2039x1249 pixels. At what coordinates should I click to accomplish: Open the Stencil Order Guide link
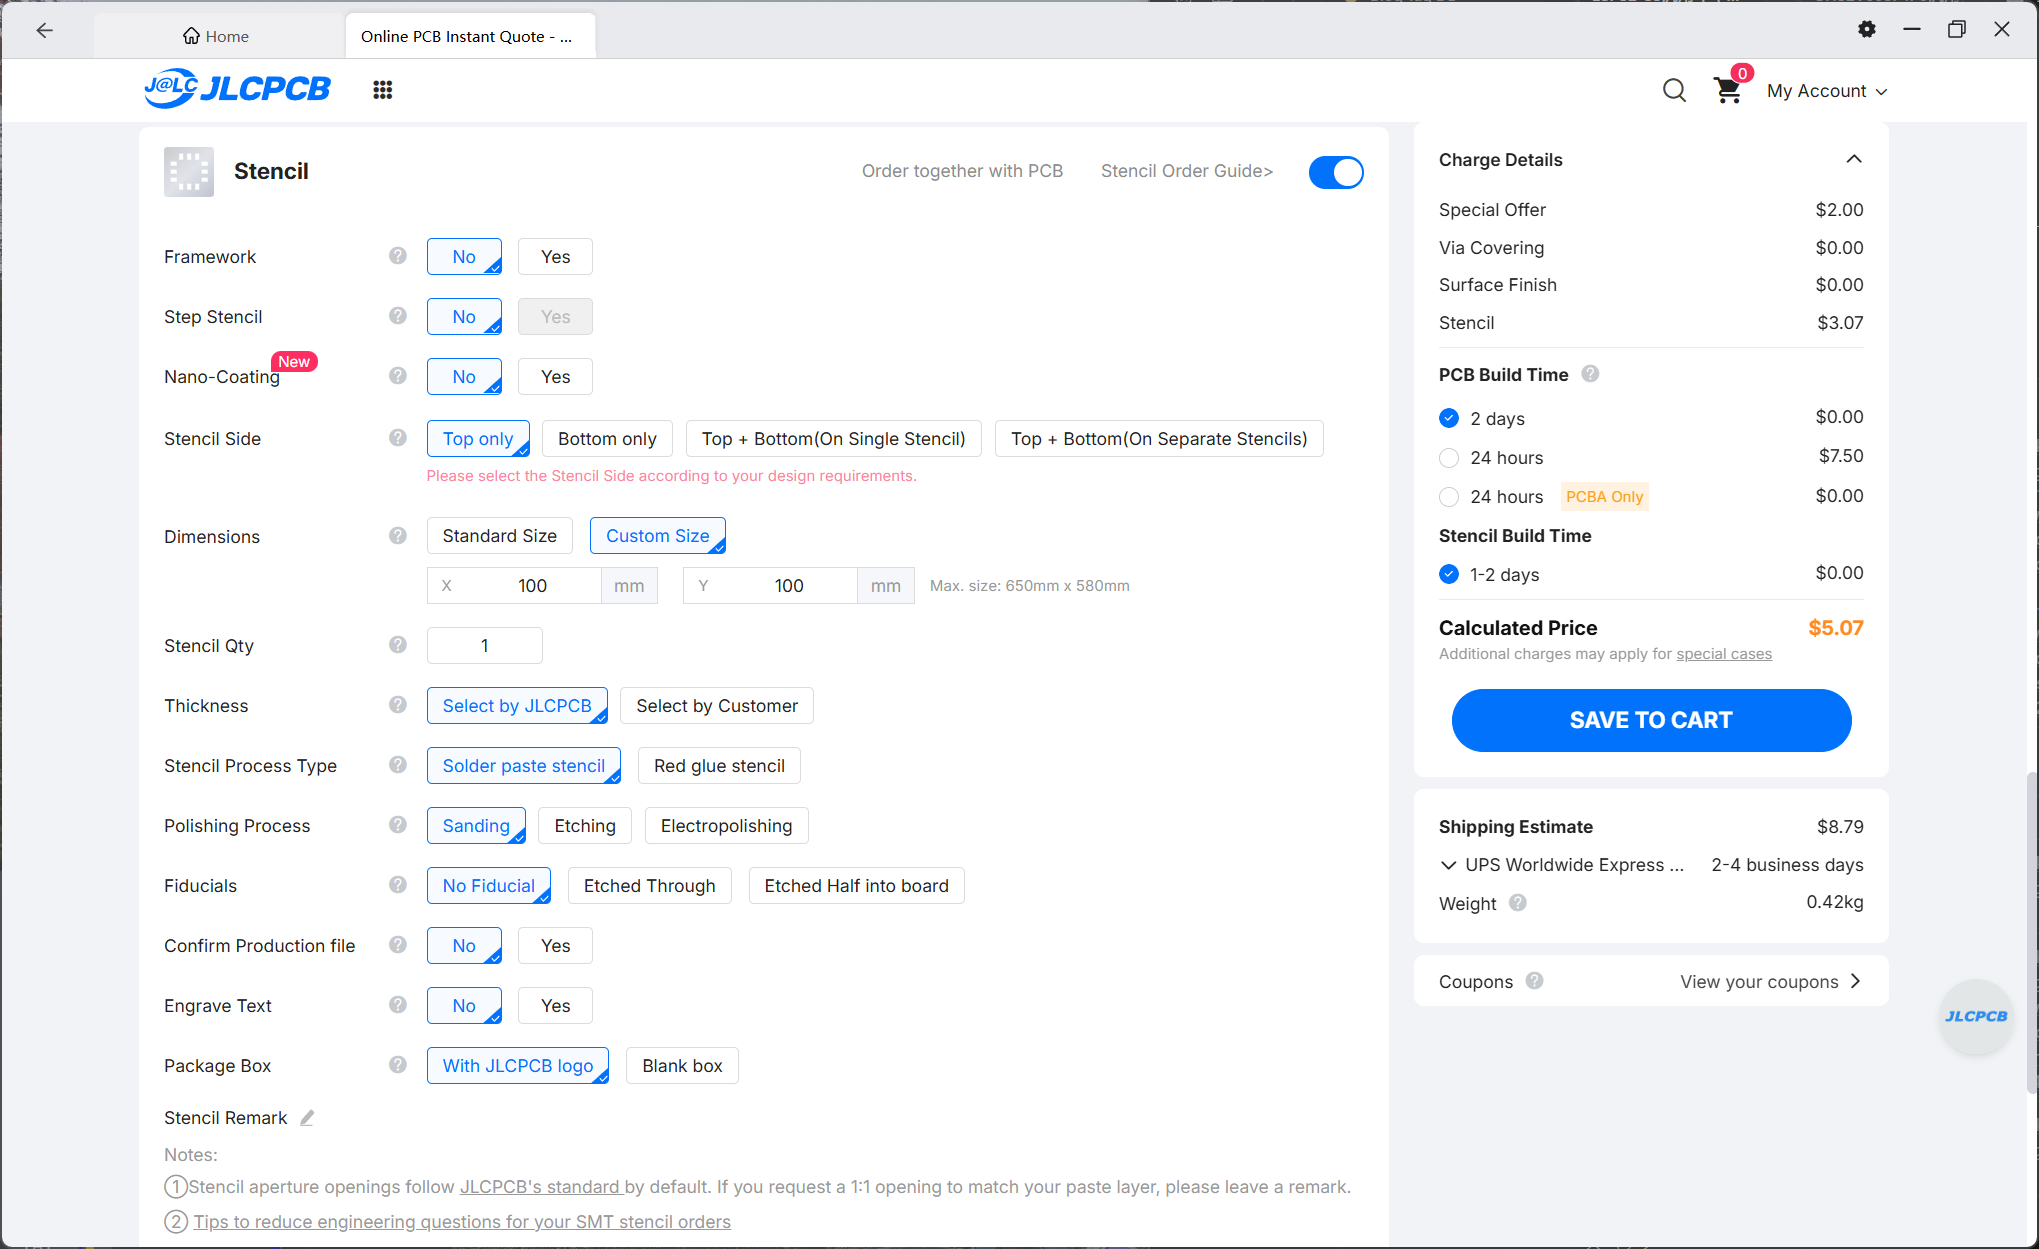tap(1187, 171)
